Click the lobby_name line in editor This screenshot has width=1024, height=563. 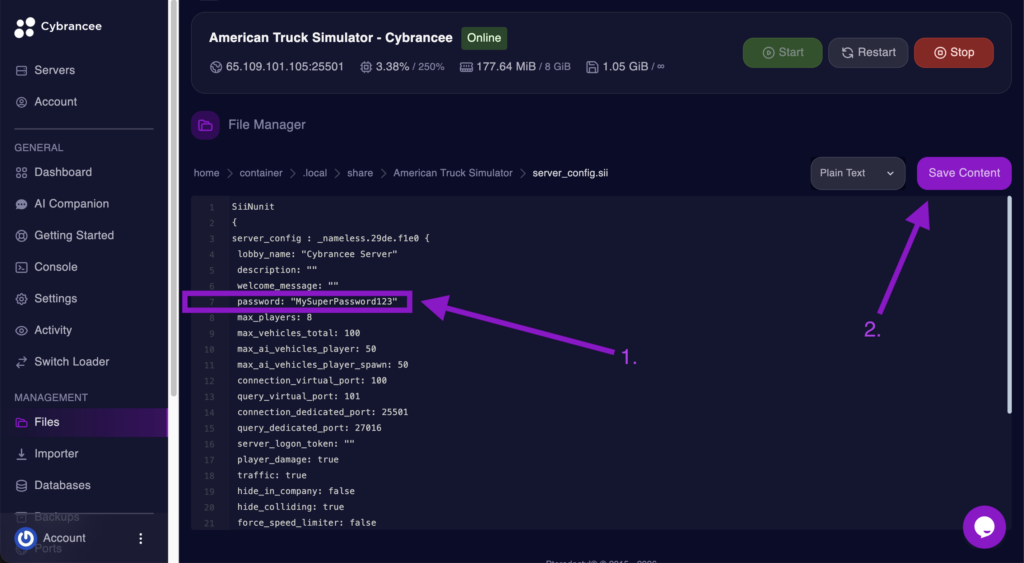pos(317,254)
